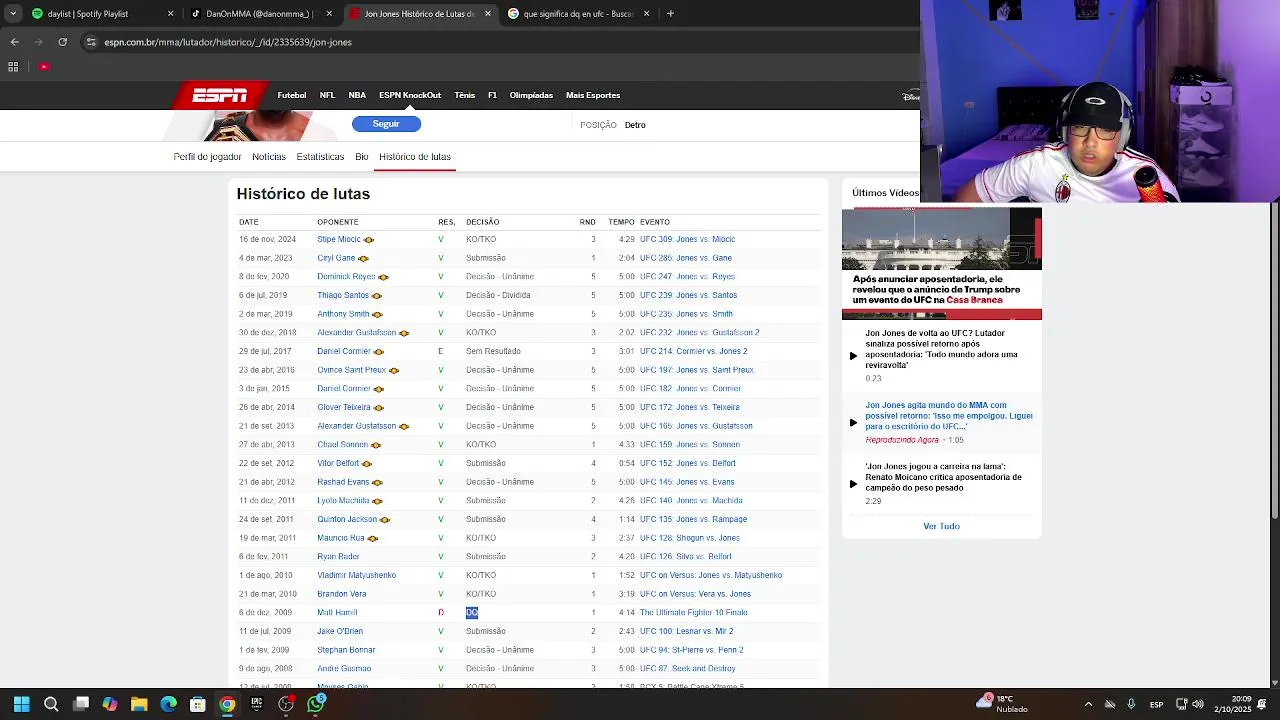This screenshot has height=720, width=1280.
Task: Open the apps grid in bookmarks bar
Action: (x=13, y=67)
